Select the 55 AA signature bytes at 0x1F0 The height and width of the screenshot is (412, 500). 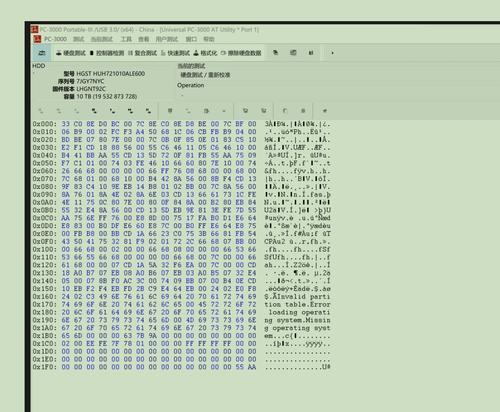[x=246, y=367]
